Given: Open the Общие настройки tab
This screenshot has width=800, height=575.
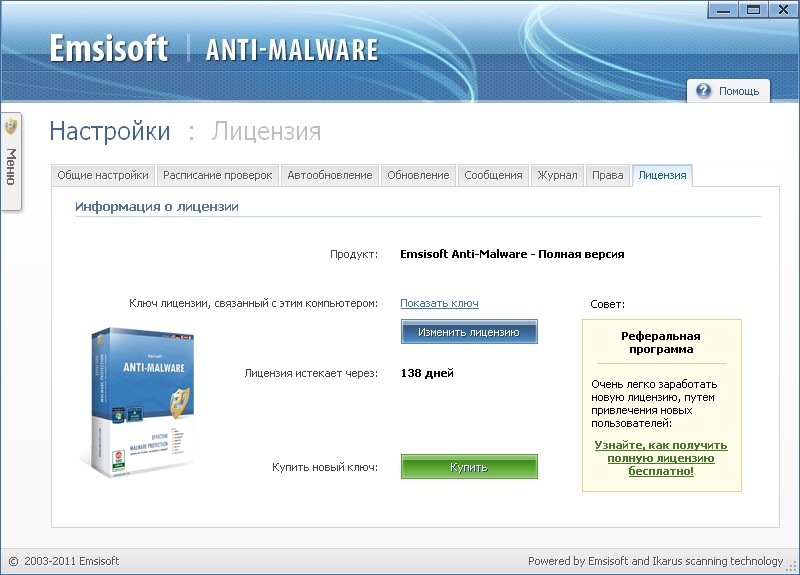Looking at the screenshot, I should click(103, 175).
